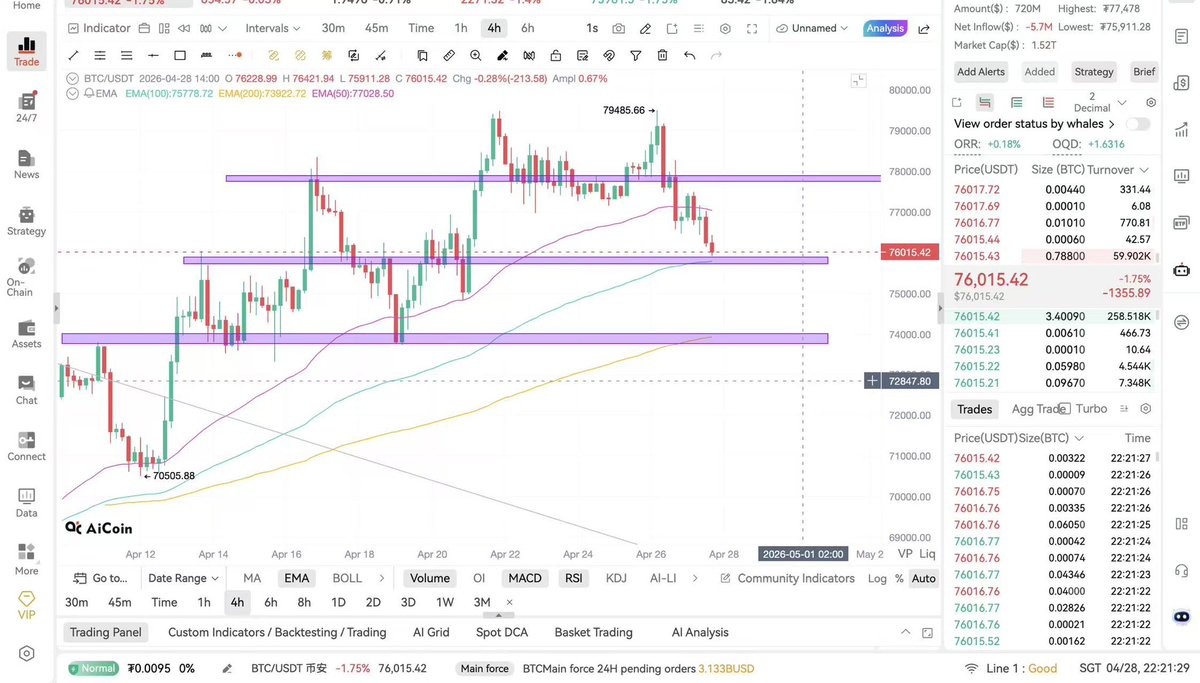Expand more main indicators arrow after BOLL
1200x683 pixels.
(381, 578)
